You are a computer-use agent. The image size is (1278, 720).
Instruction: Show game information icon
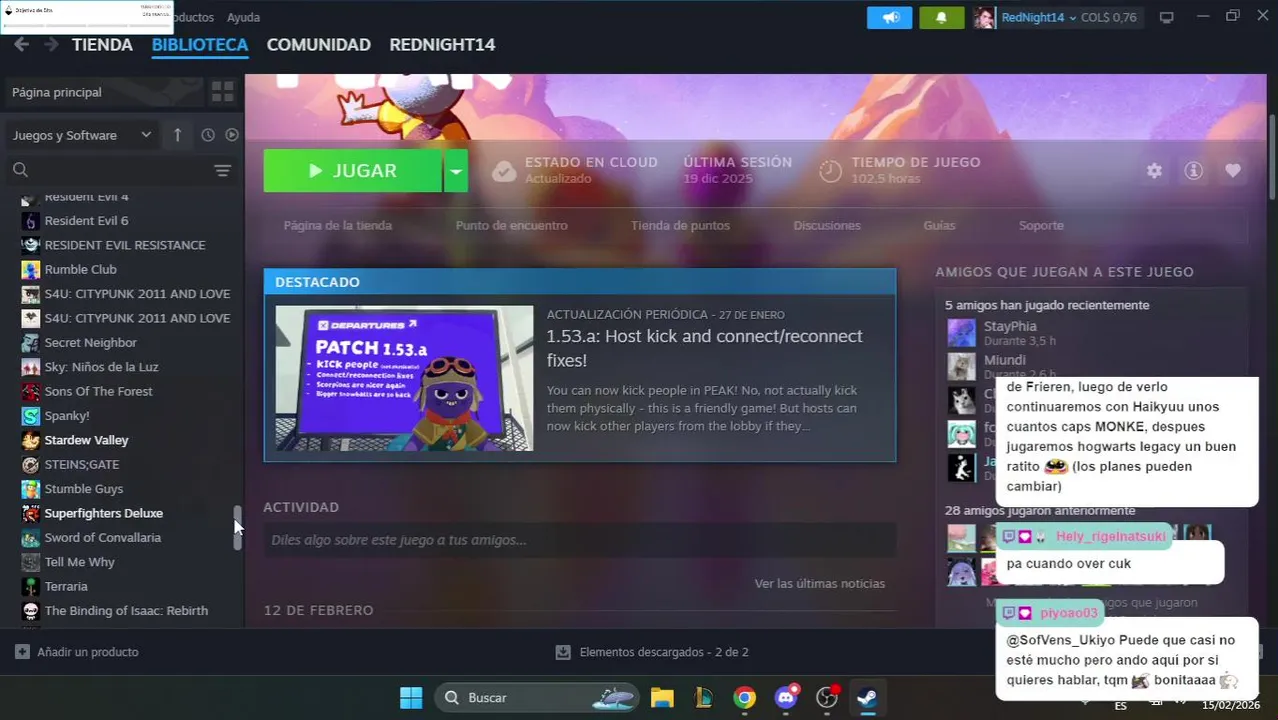[1193, 171]
